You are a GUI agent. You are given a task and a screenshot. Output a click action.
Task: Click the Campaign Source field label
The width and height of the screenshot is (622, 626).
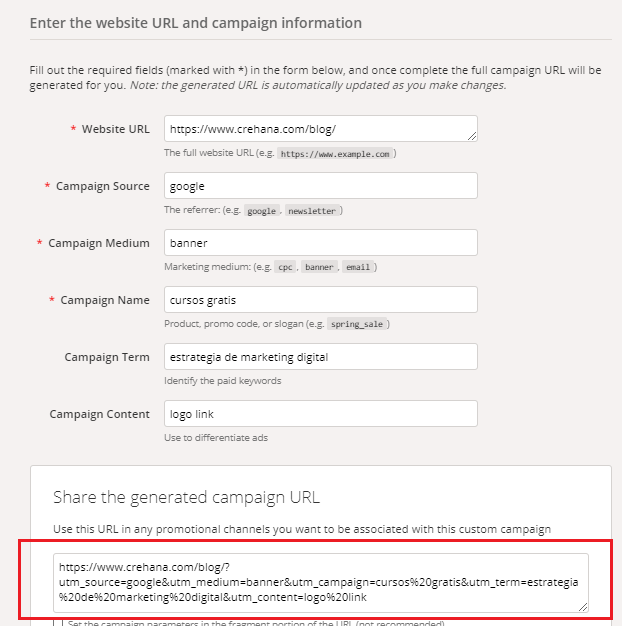(102, 186)
